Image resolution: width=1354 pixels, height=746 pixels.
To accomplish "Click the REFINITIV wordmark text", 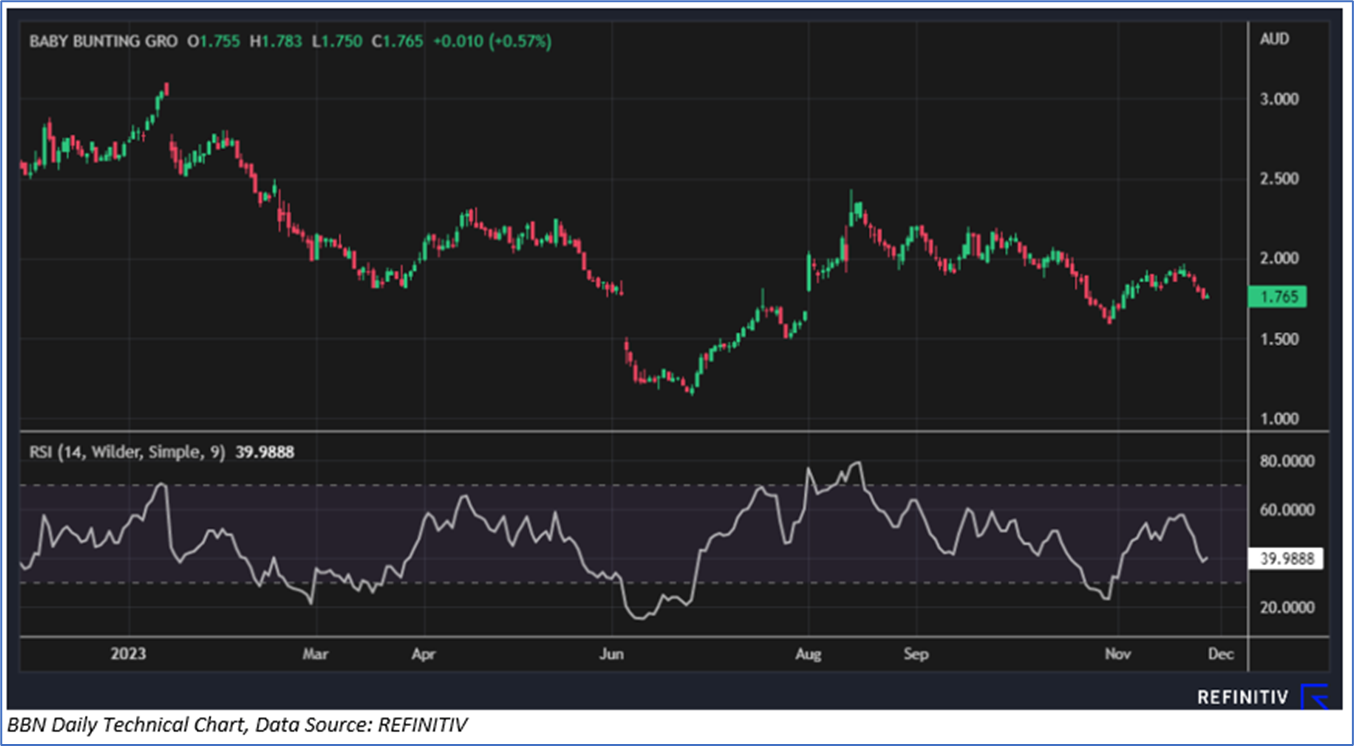I will pos(1243,698).
